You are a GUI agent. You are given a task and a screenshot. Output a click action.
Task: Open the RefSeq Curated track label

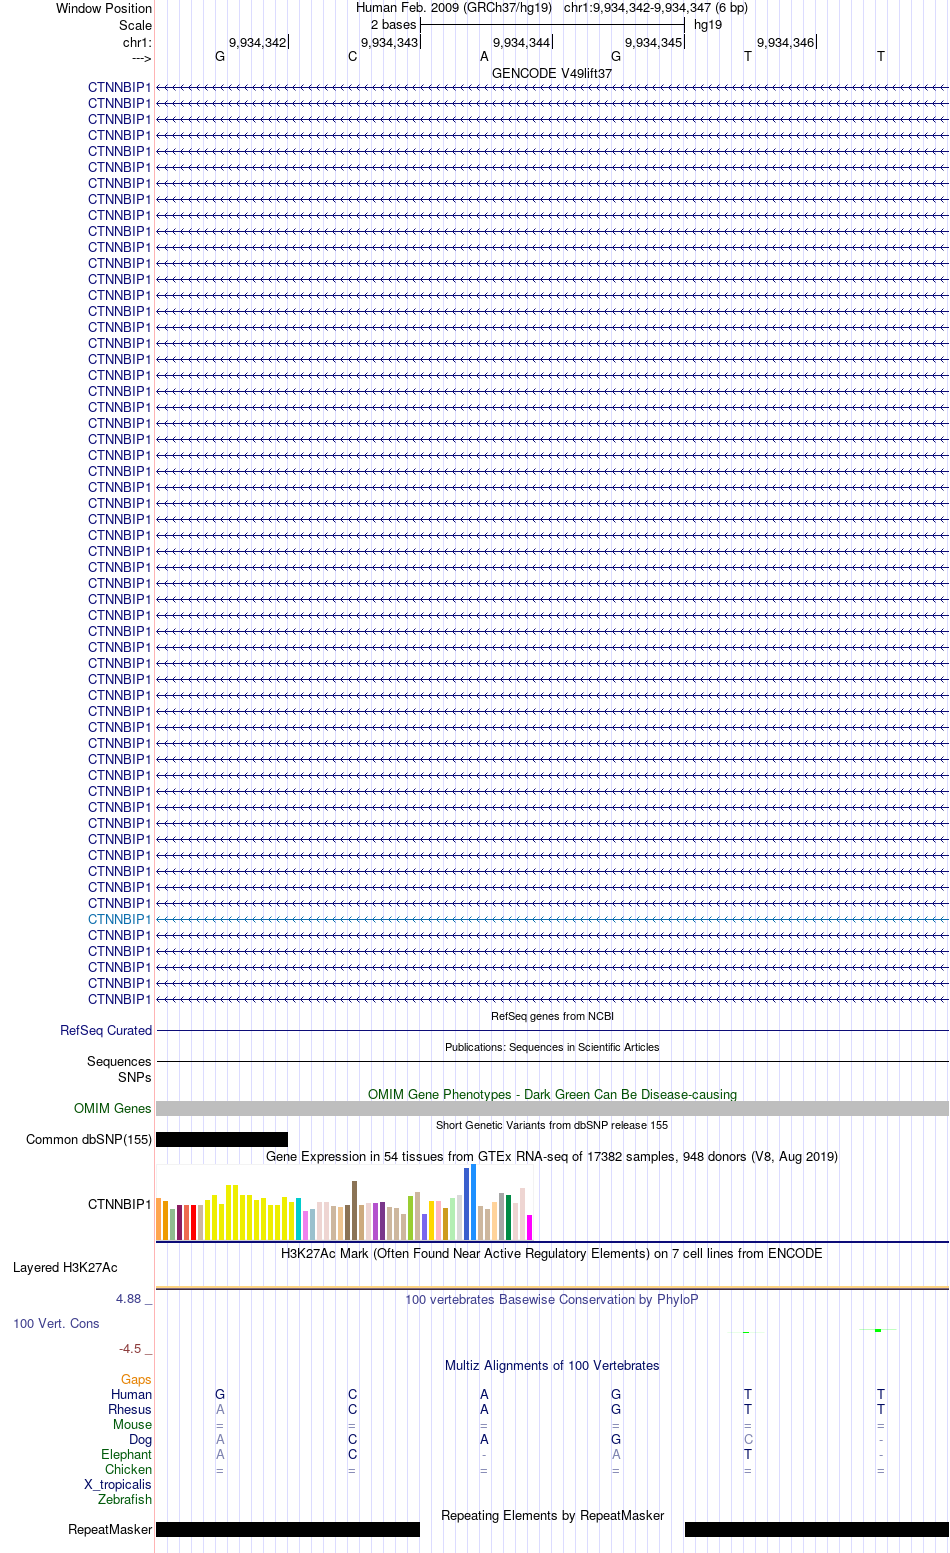click(106, 1030)
